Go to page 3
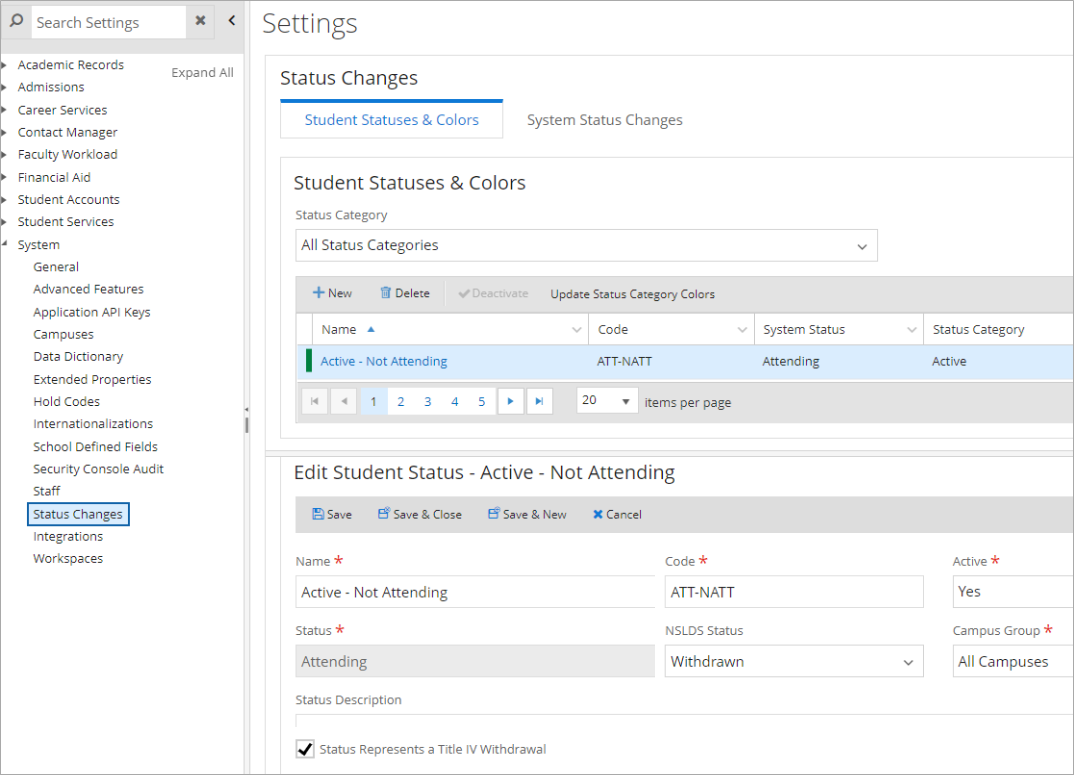 (x=427, y=402)
